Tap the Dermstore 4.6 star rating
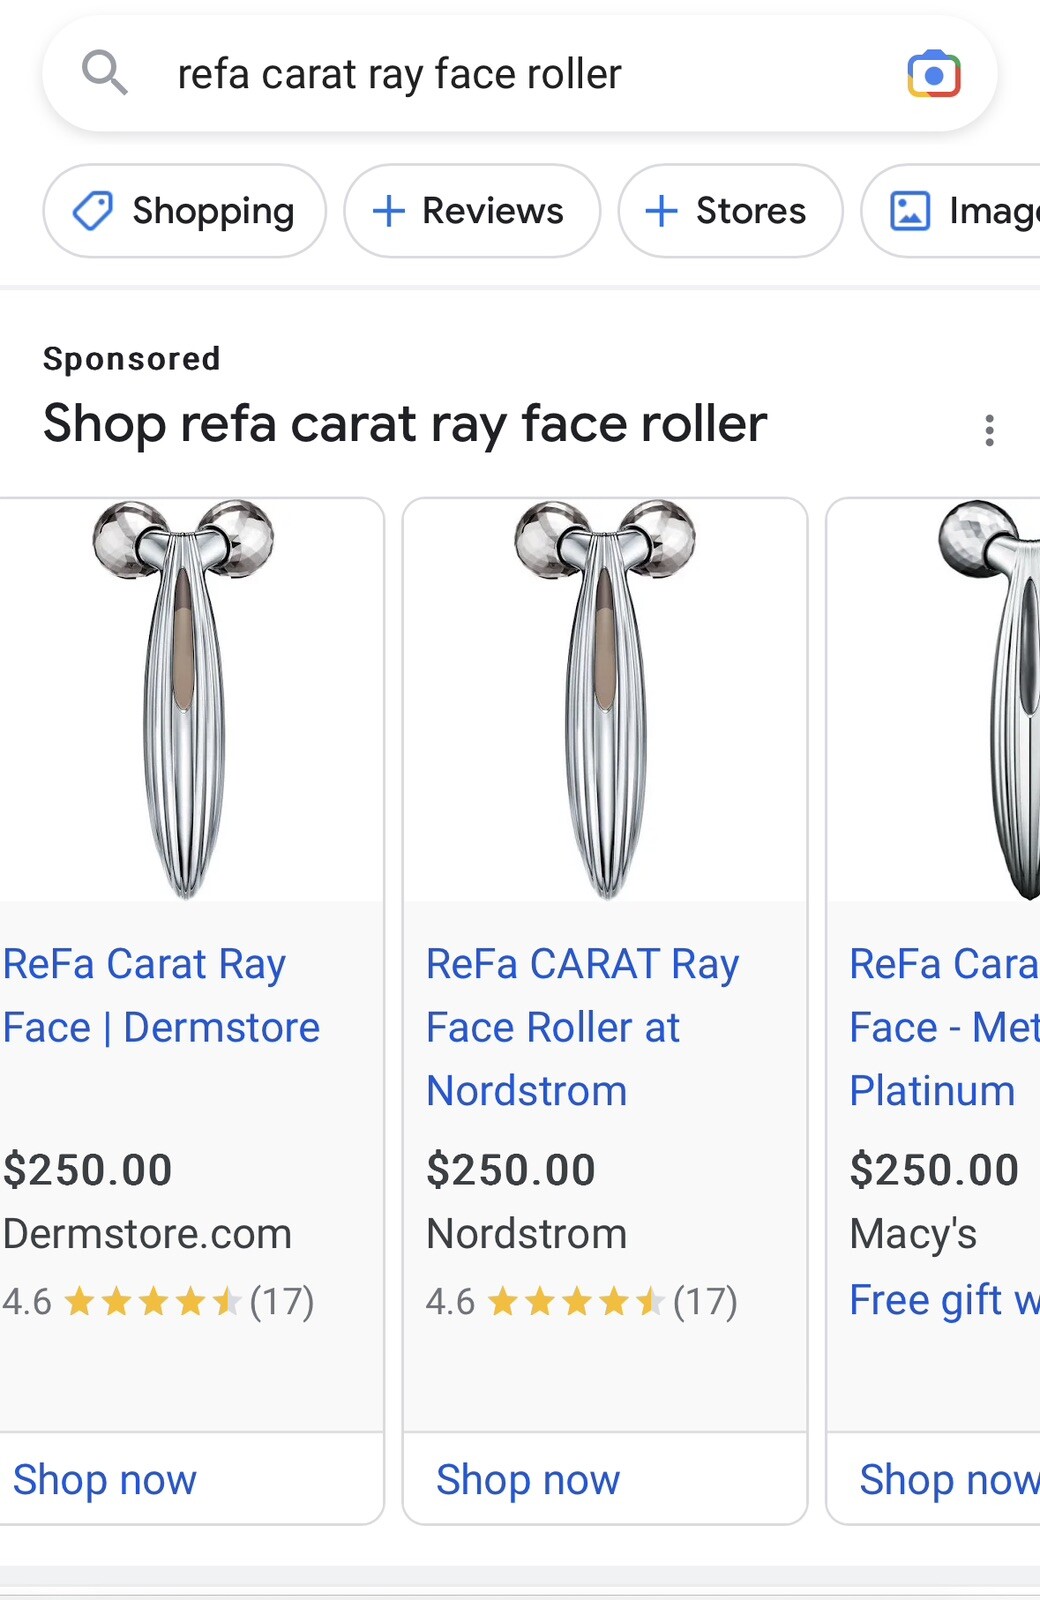 (x=158, y=1301)
